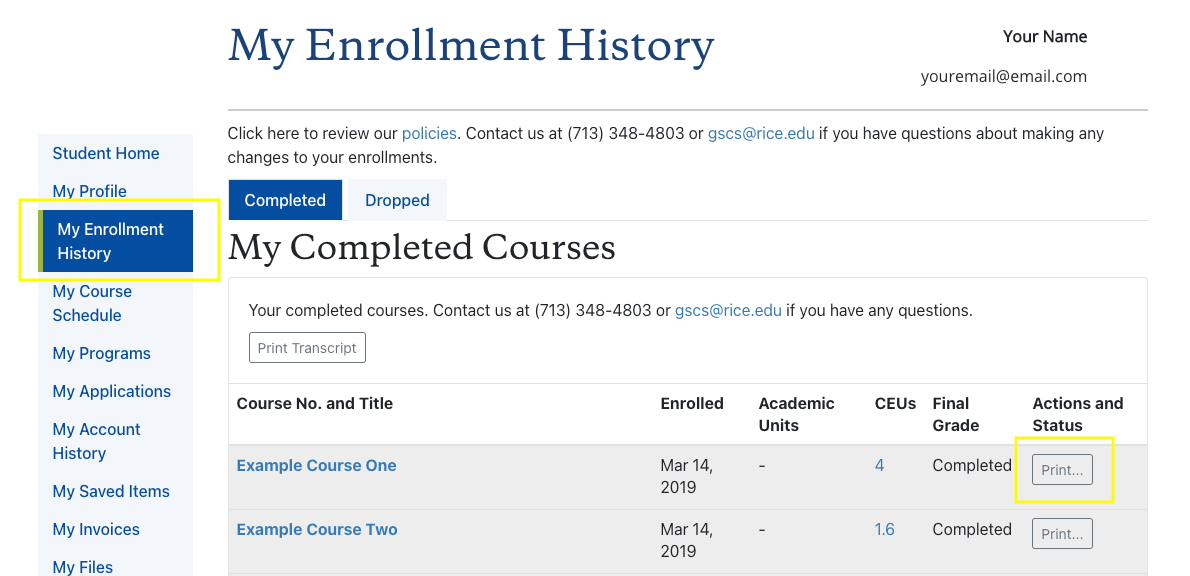The height and width of the screenshot is (576, 1190).
Task: Open Student Home in sidebar
Action: [106, 153]
